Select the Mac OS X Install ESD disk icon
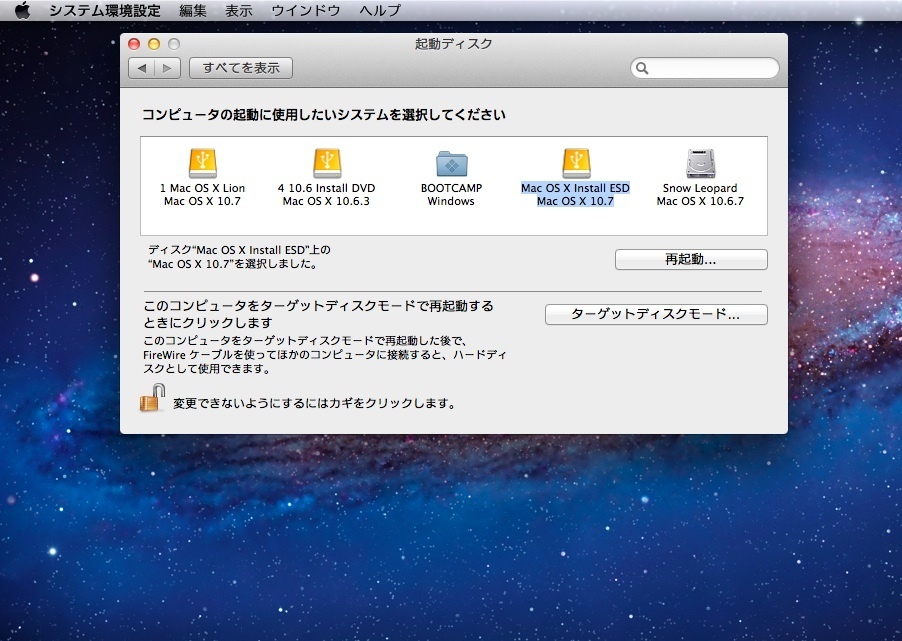The height and width of the screenshot is (641, 902). [x=575, y=163]
